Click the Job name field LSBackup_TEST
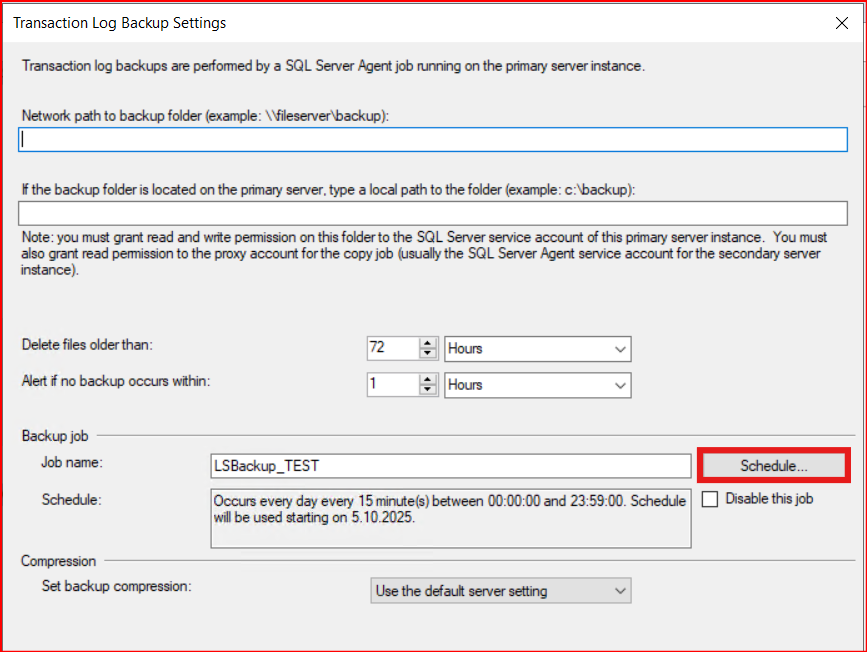This screenshot has width=867, height=652. point(449,466)
